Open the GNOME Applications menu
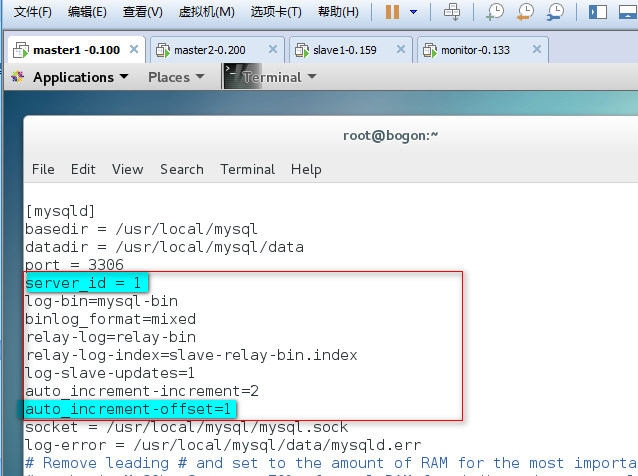This screenshot has width=638, height=476. (80, 77)
